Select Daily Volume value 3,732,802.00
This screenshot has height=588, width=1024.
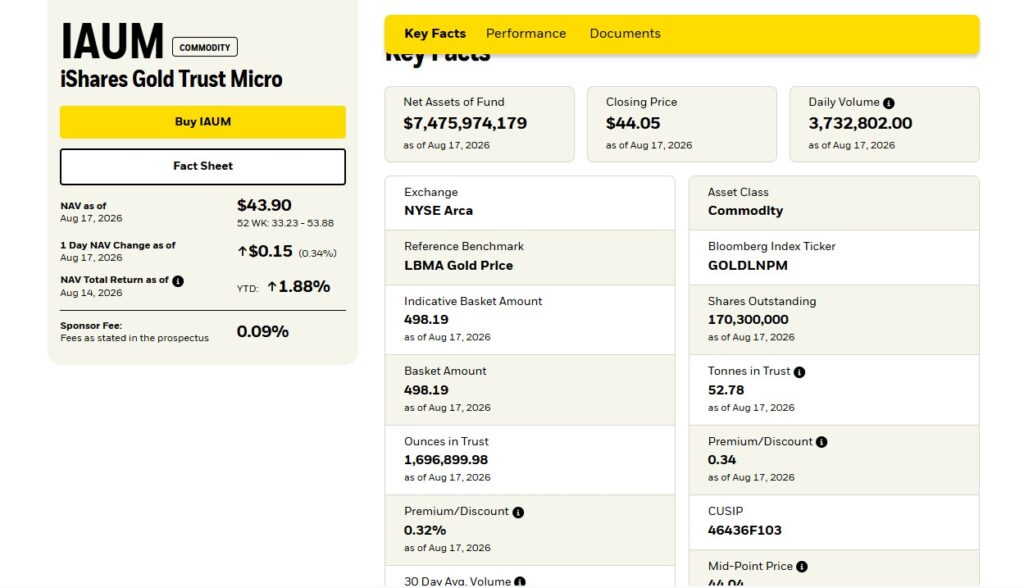(x=860, y=123)
